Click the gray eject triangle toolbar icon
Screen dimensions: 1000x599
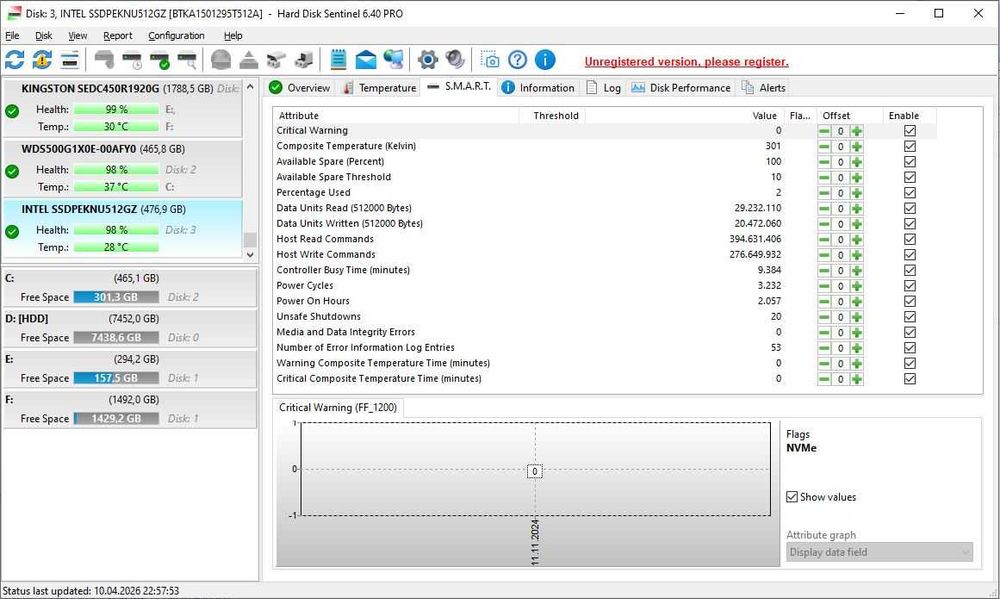pos(249,60)
